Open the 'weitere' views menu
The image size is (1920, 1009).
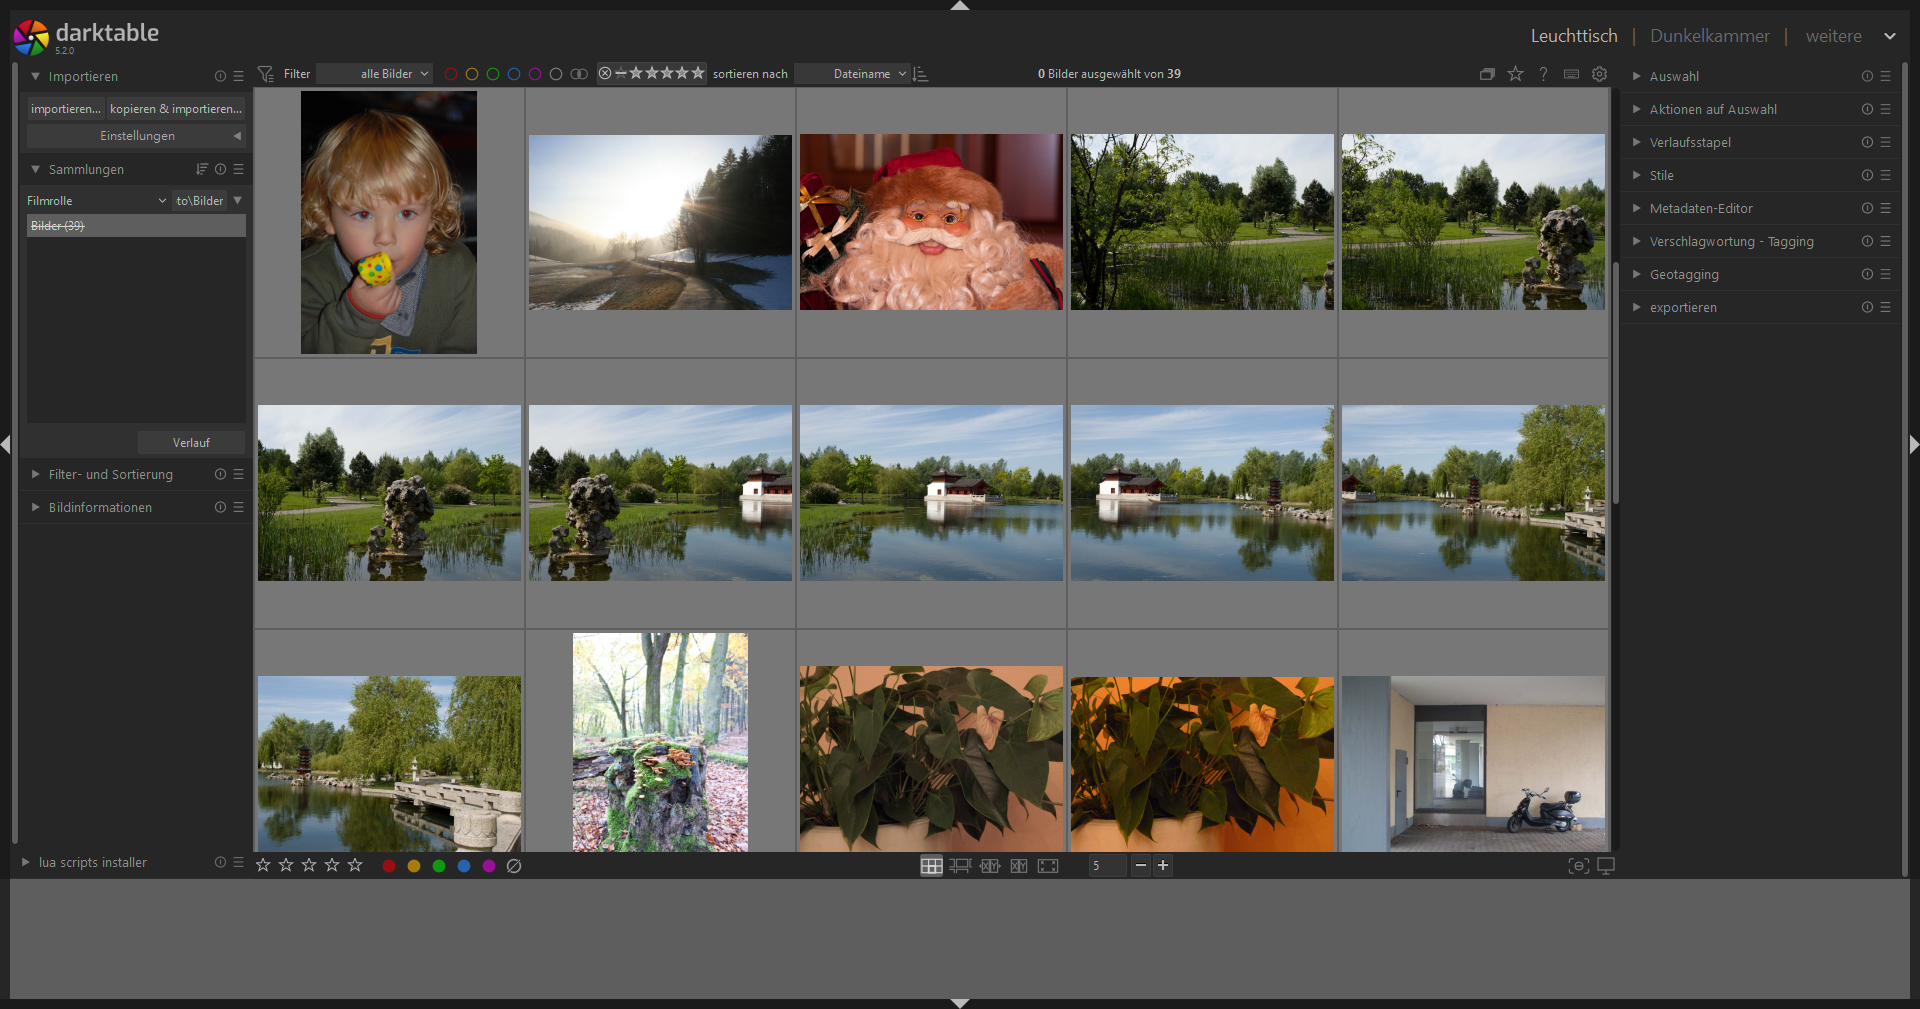tap(1833, 35)
